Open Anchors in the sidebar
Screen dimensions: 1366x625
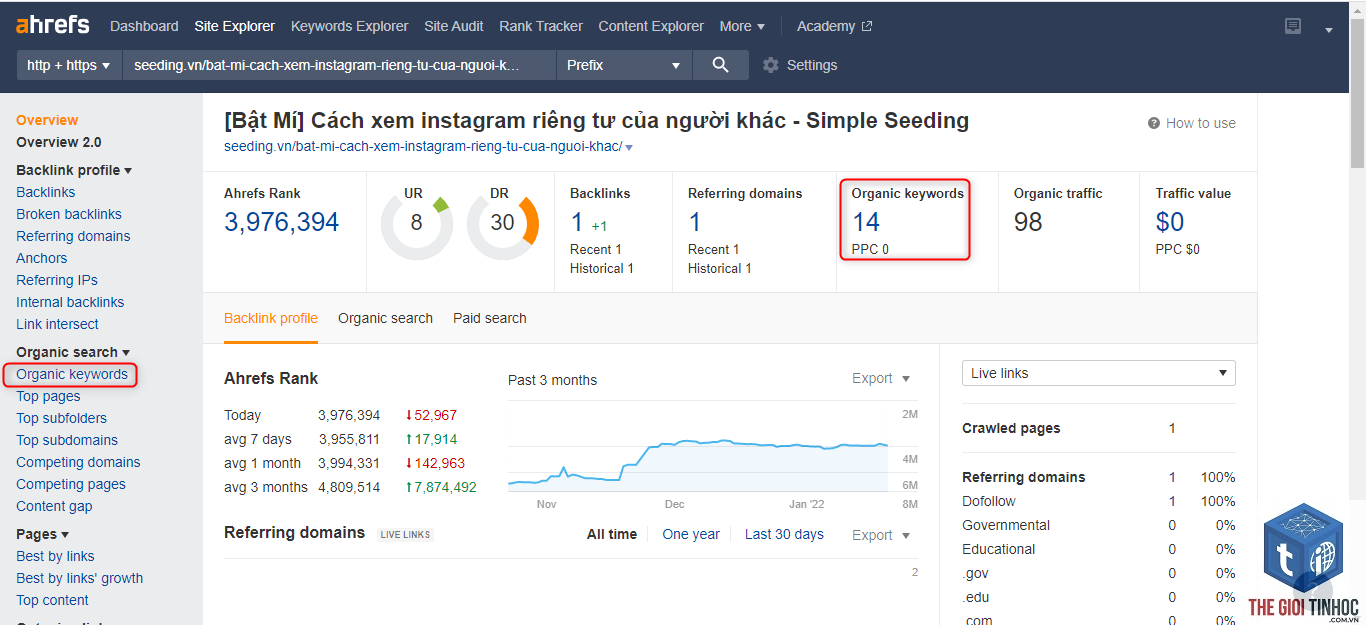point(42,258)
